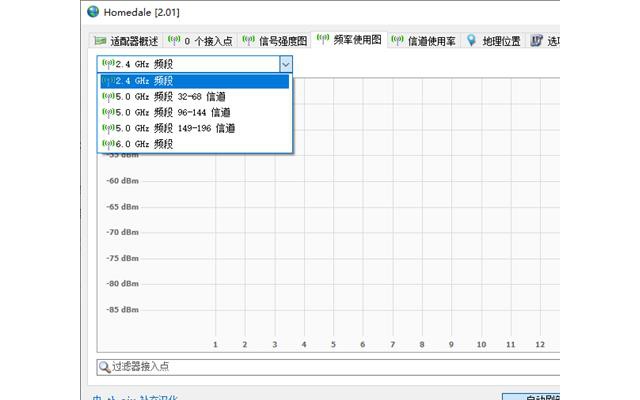Click the -65 dBm axis label
640x400 pixels.
tap(122, 207)
